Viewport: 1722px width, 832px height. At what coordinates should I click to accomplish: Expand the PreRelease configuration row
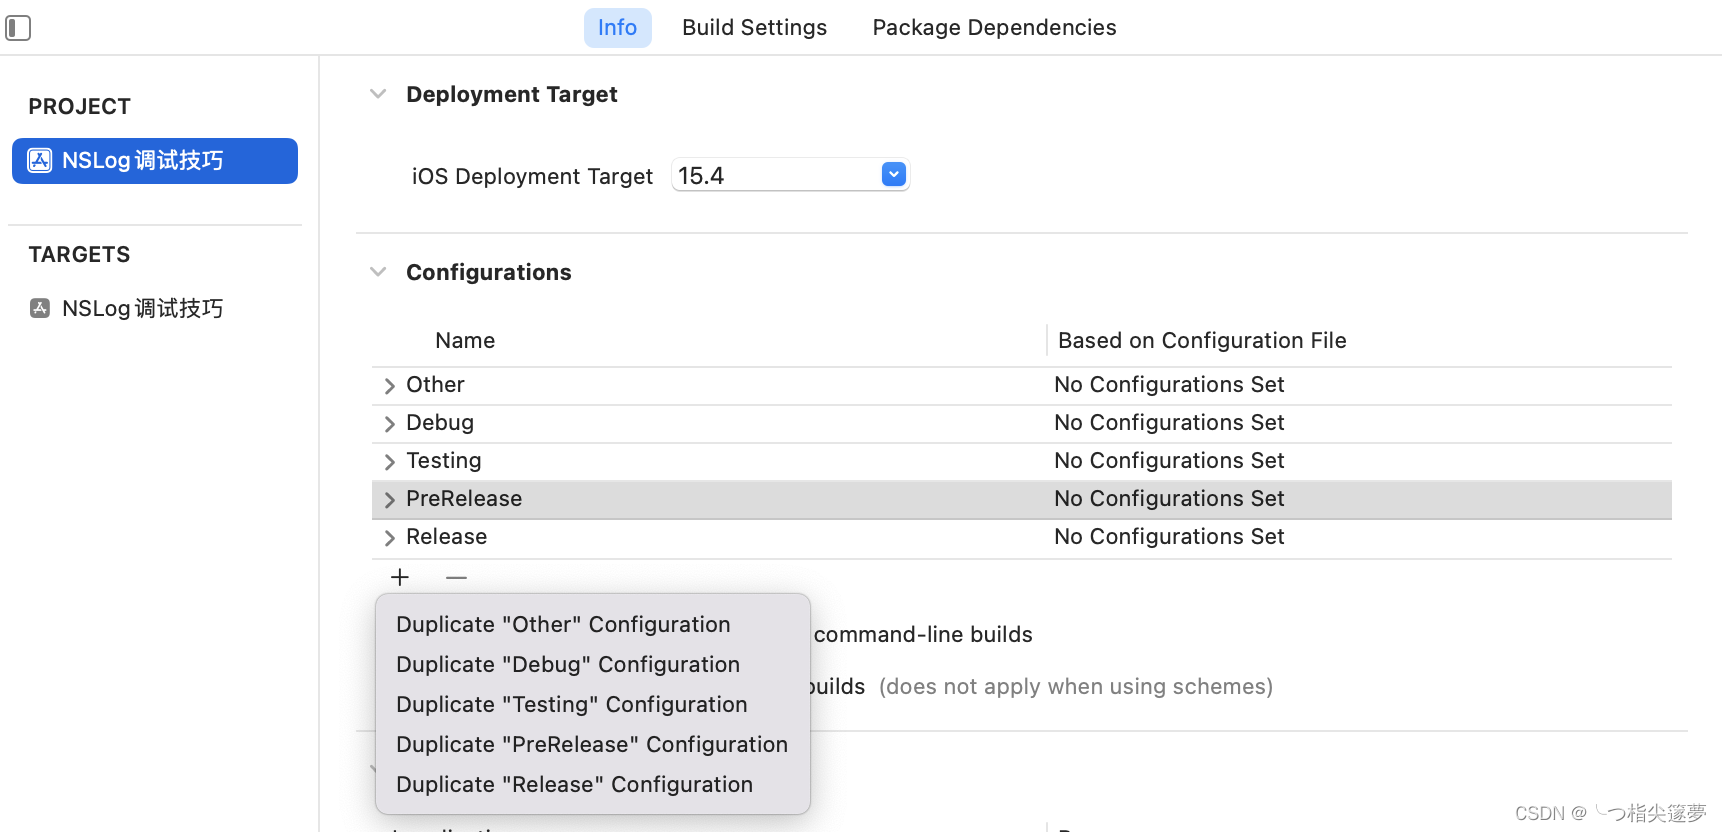coord(389,500)
